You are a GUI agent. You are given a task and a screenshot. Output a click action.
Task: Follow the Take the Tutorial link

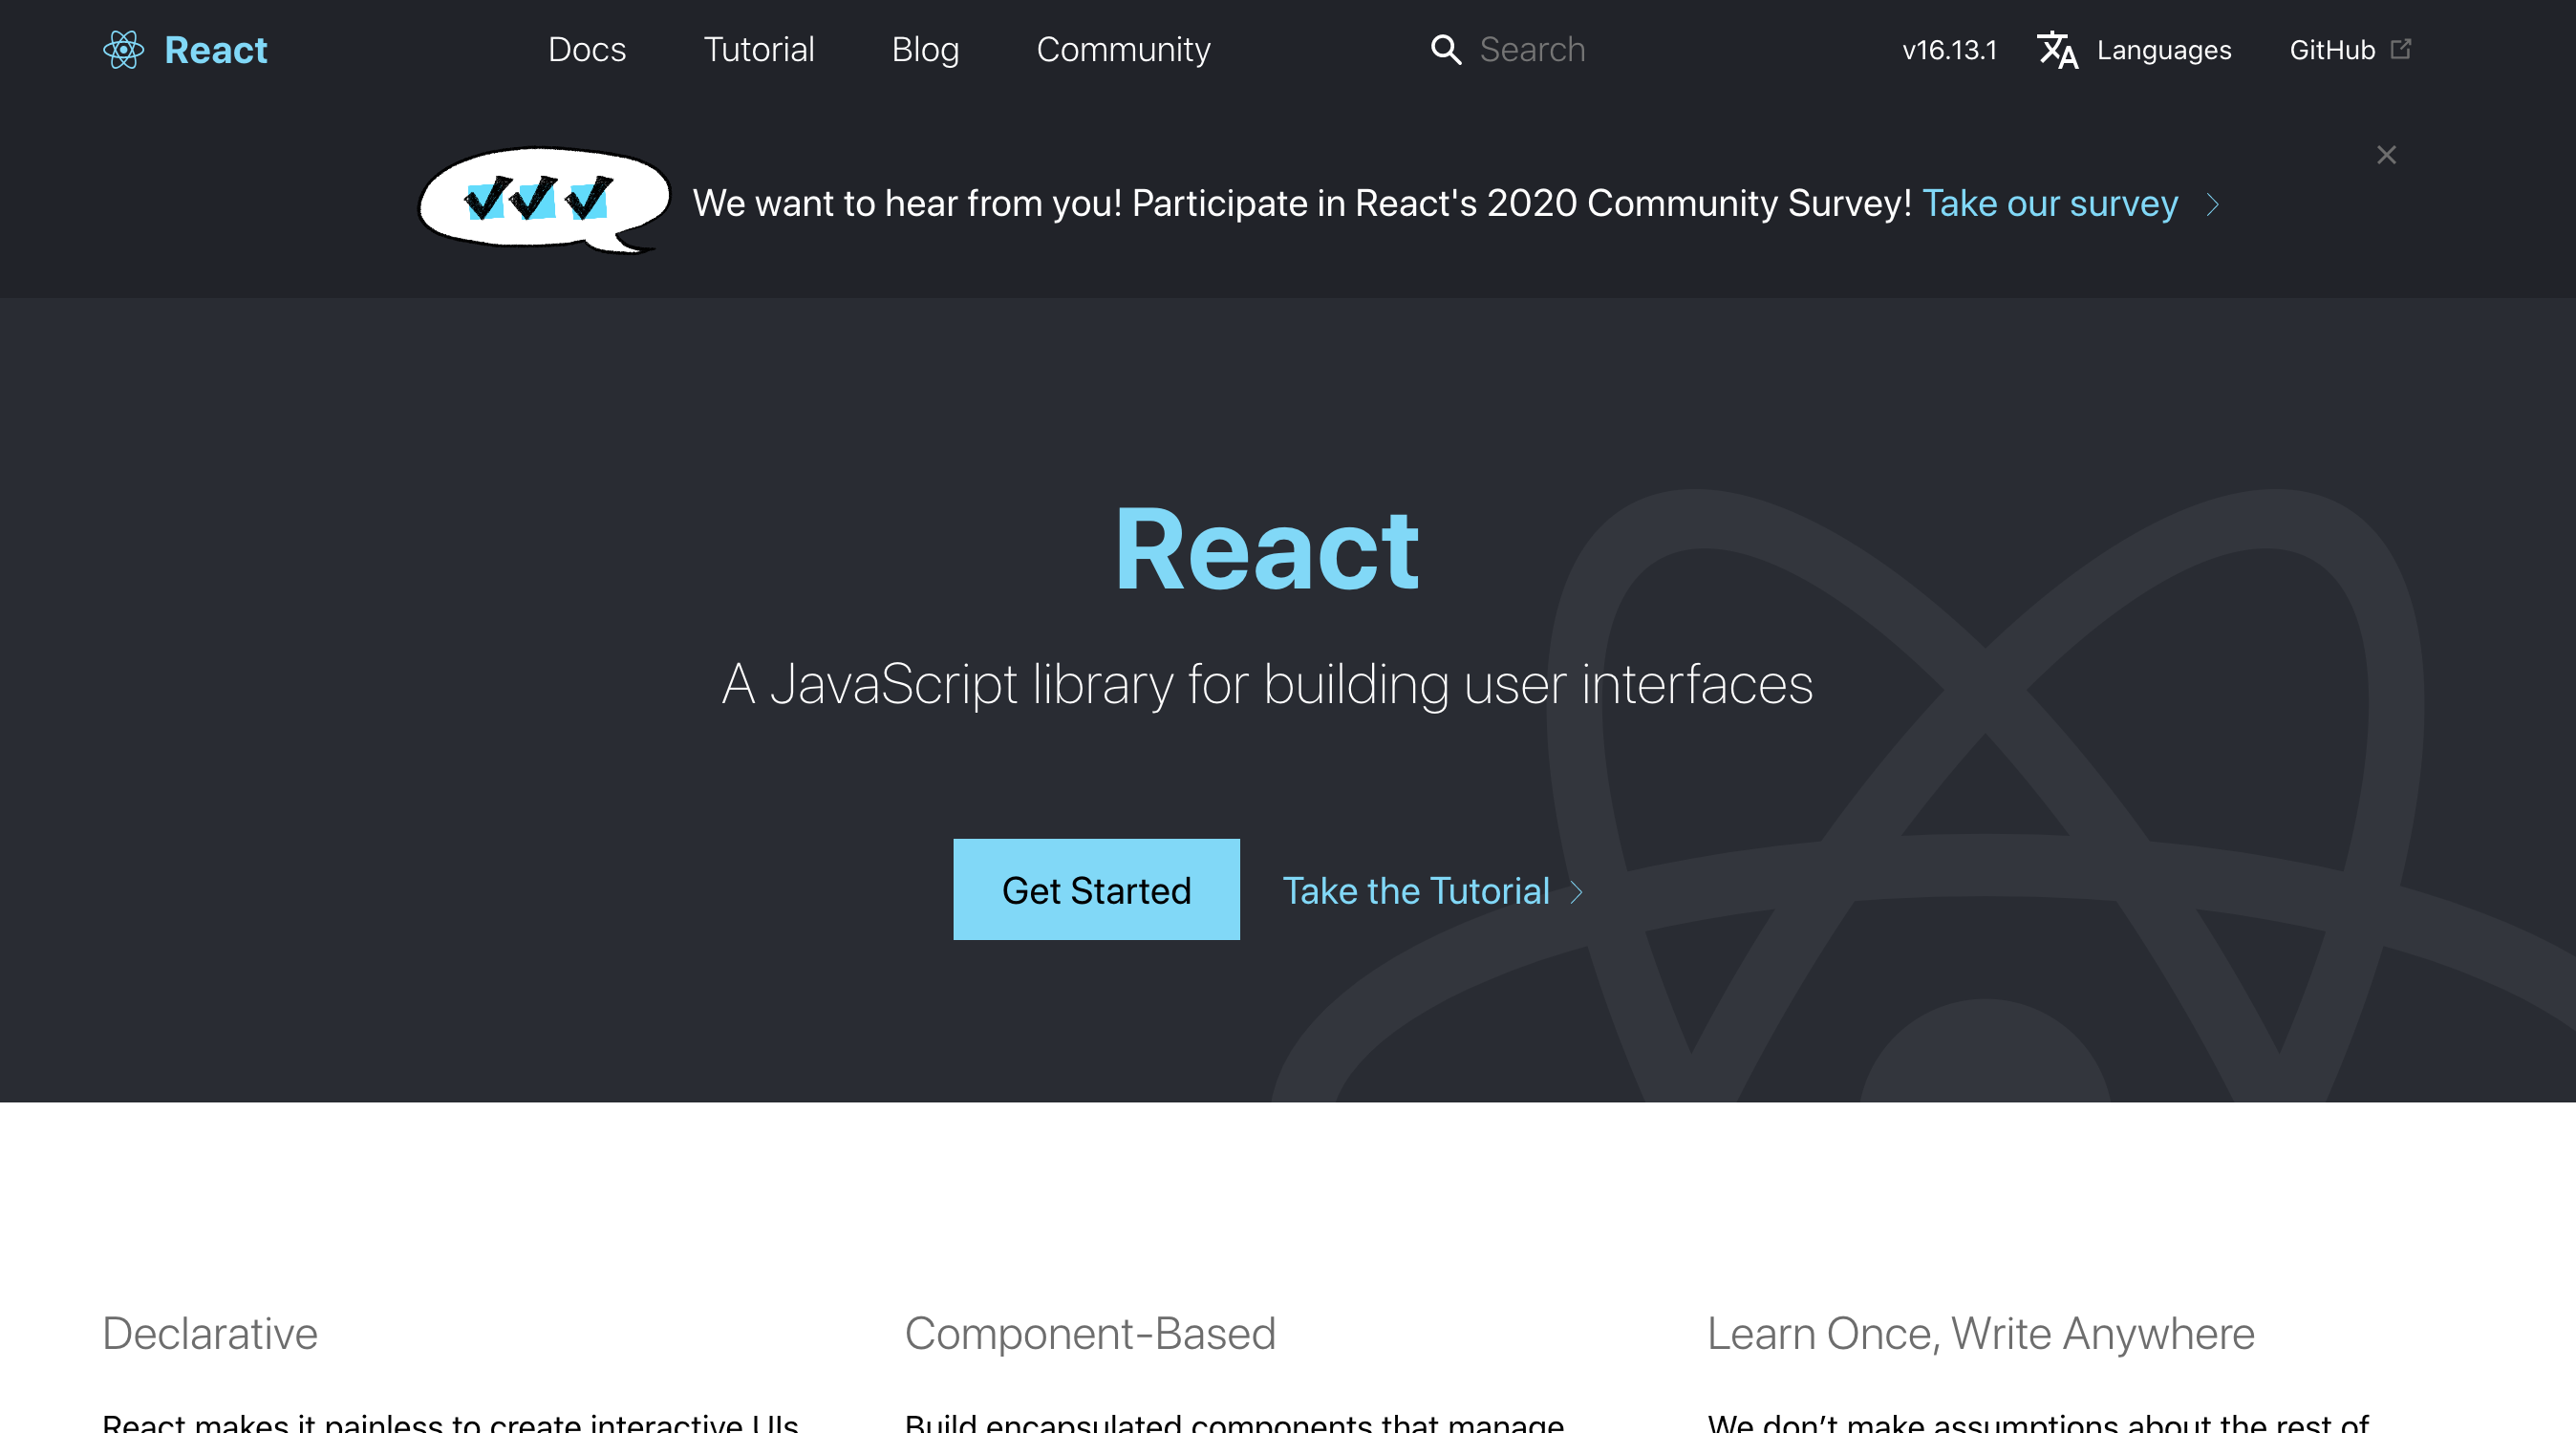[1416, 891]
